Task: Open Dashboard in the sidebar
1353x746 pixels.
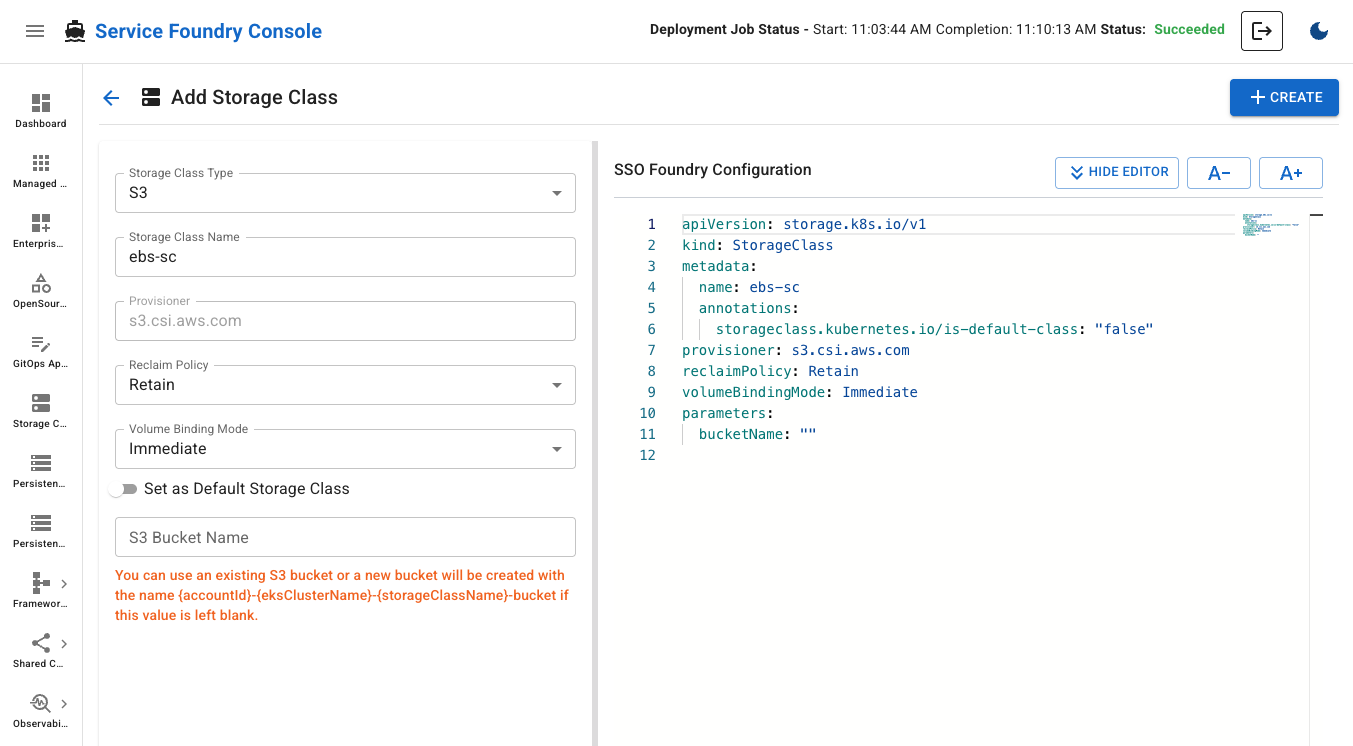Action: [41, 110]
